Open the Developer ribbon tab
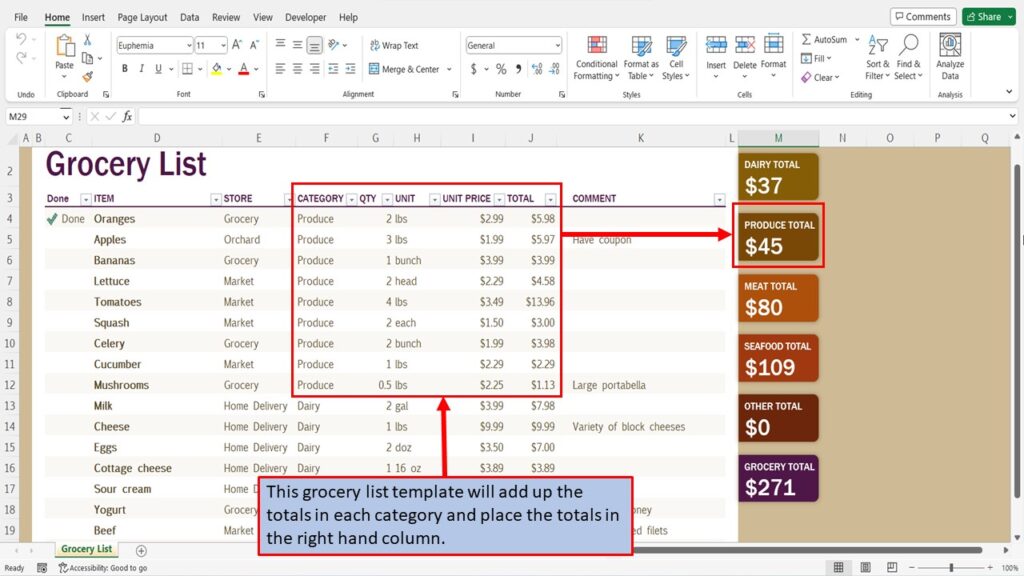The height and width of the screenshot is (576, 1024). 305,17
